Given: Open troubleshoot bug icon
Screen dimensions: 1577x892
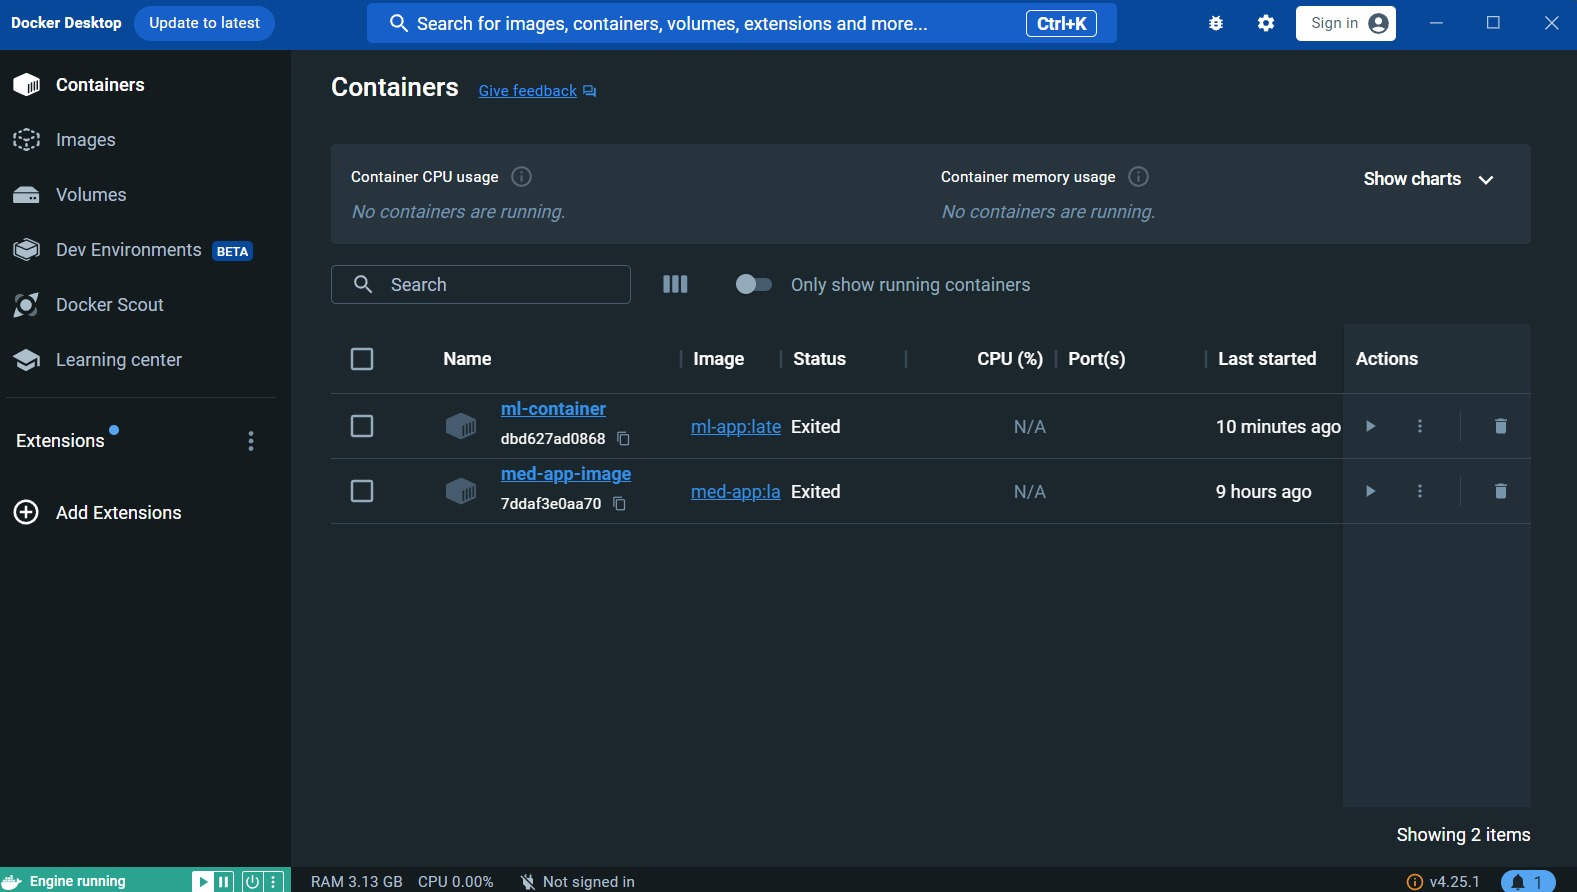Looking at the screenshot, I should point(1216,23).
